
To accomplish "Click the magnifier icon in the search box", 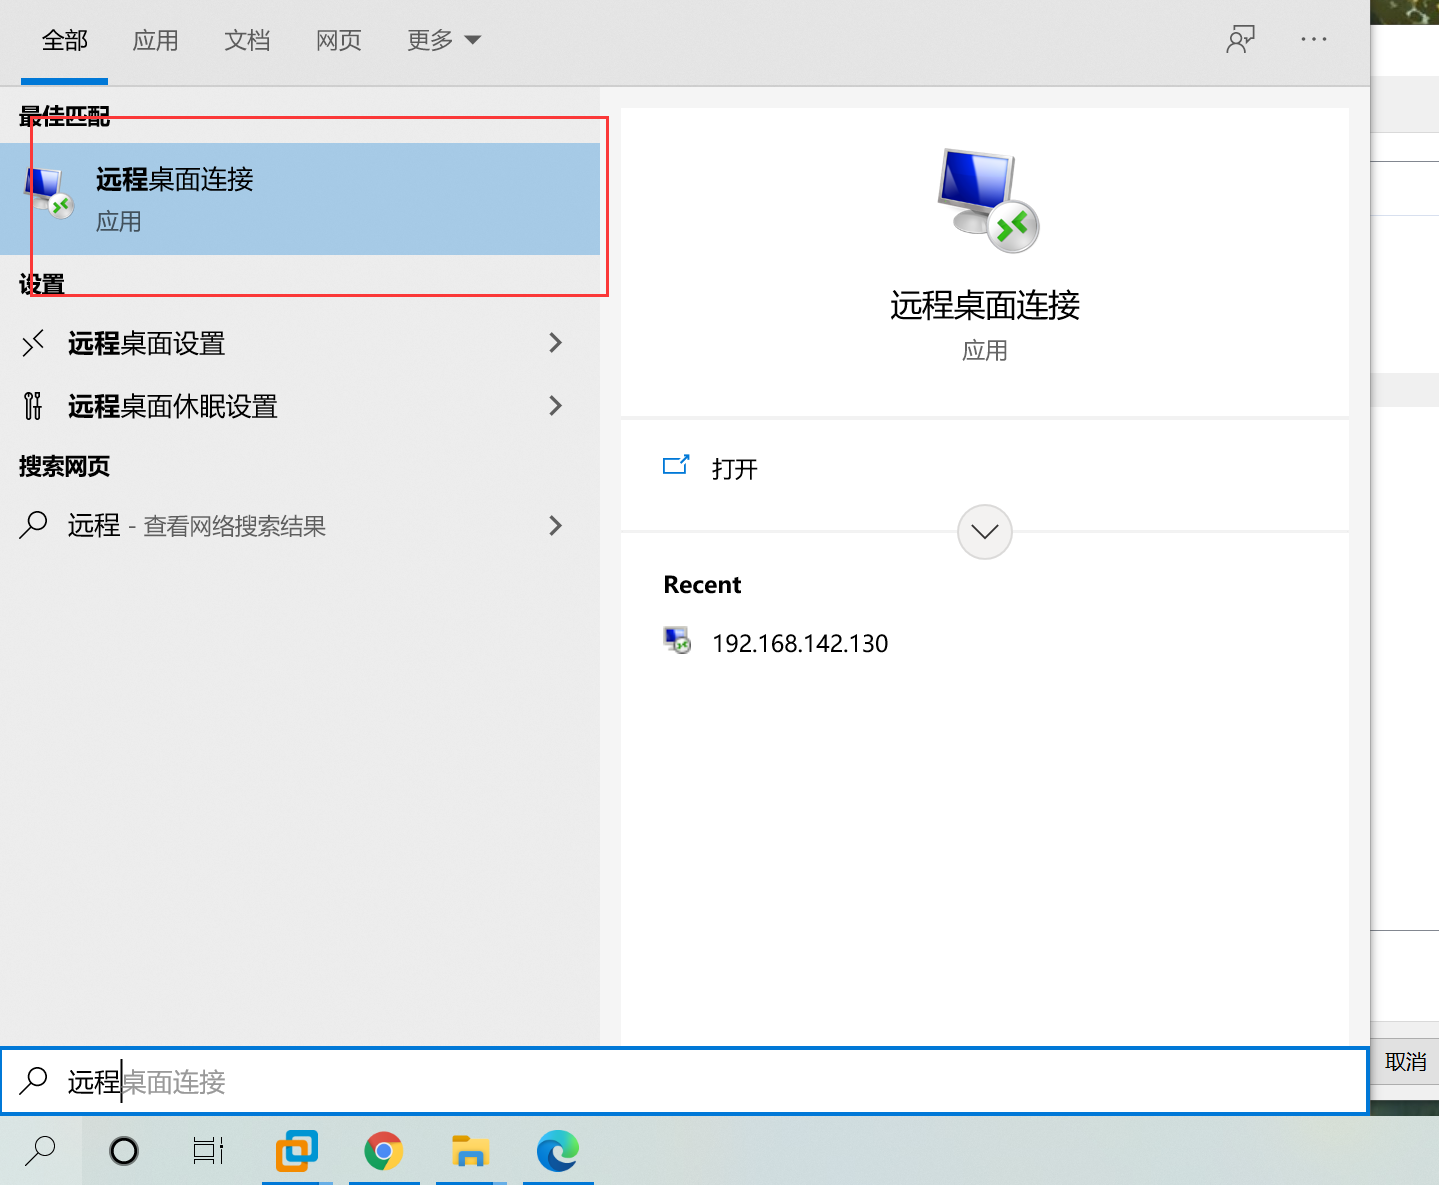I will click(34, 1080).
